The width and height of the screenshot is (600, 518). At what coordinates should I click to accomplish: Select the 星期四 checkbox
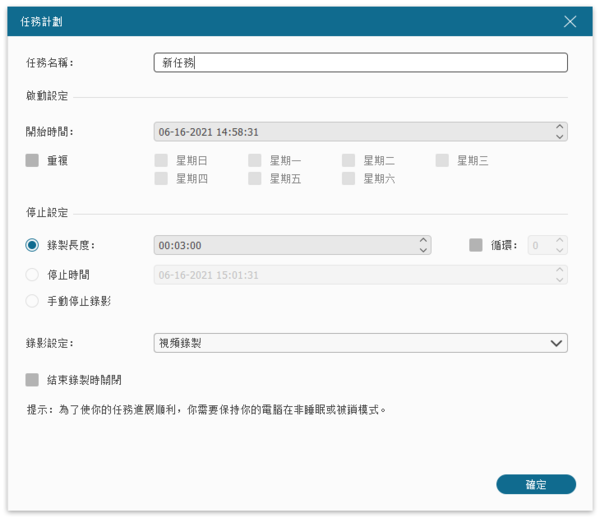click(161, 179)
